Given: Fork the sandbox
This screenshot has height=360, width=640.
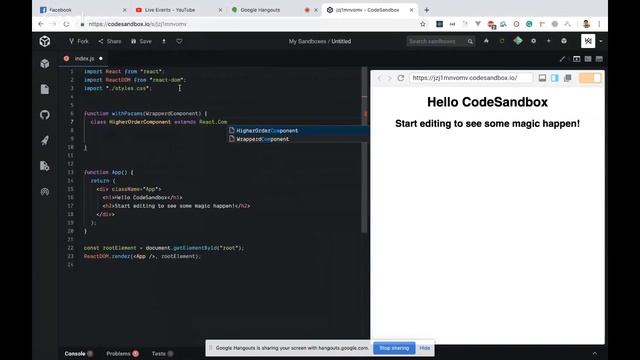Looking at the screenshot, I should (x=79, y=41).
